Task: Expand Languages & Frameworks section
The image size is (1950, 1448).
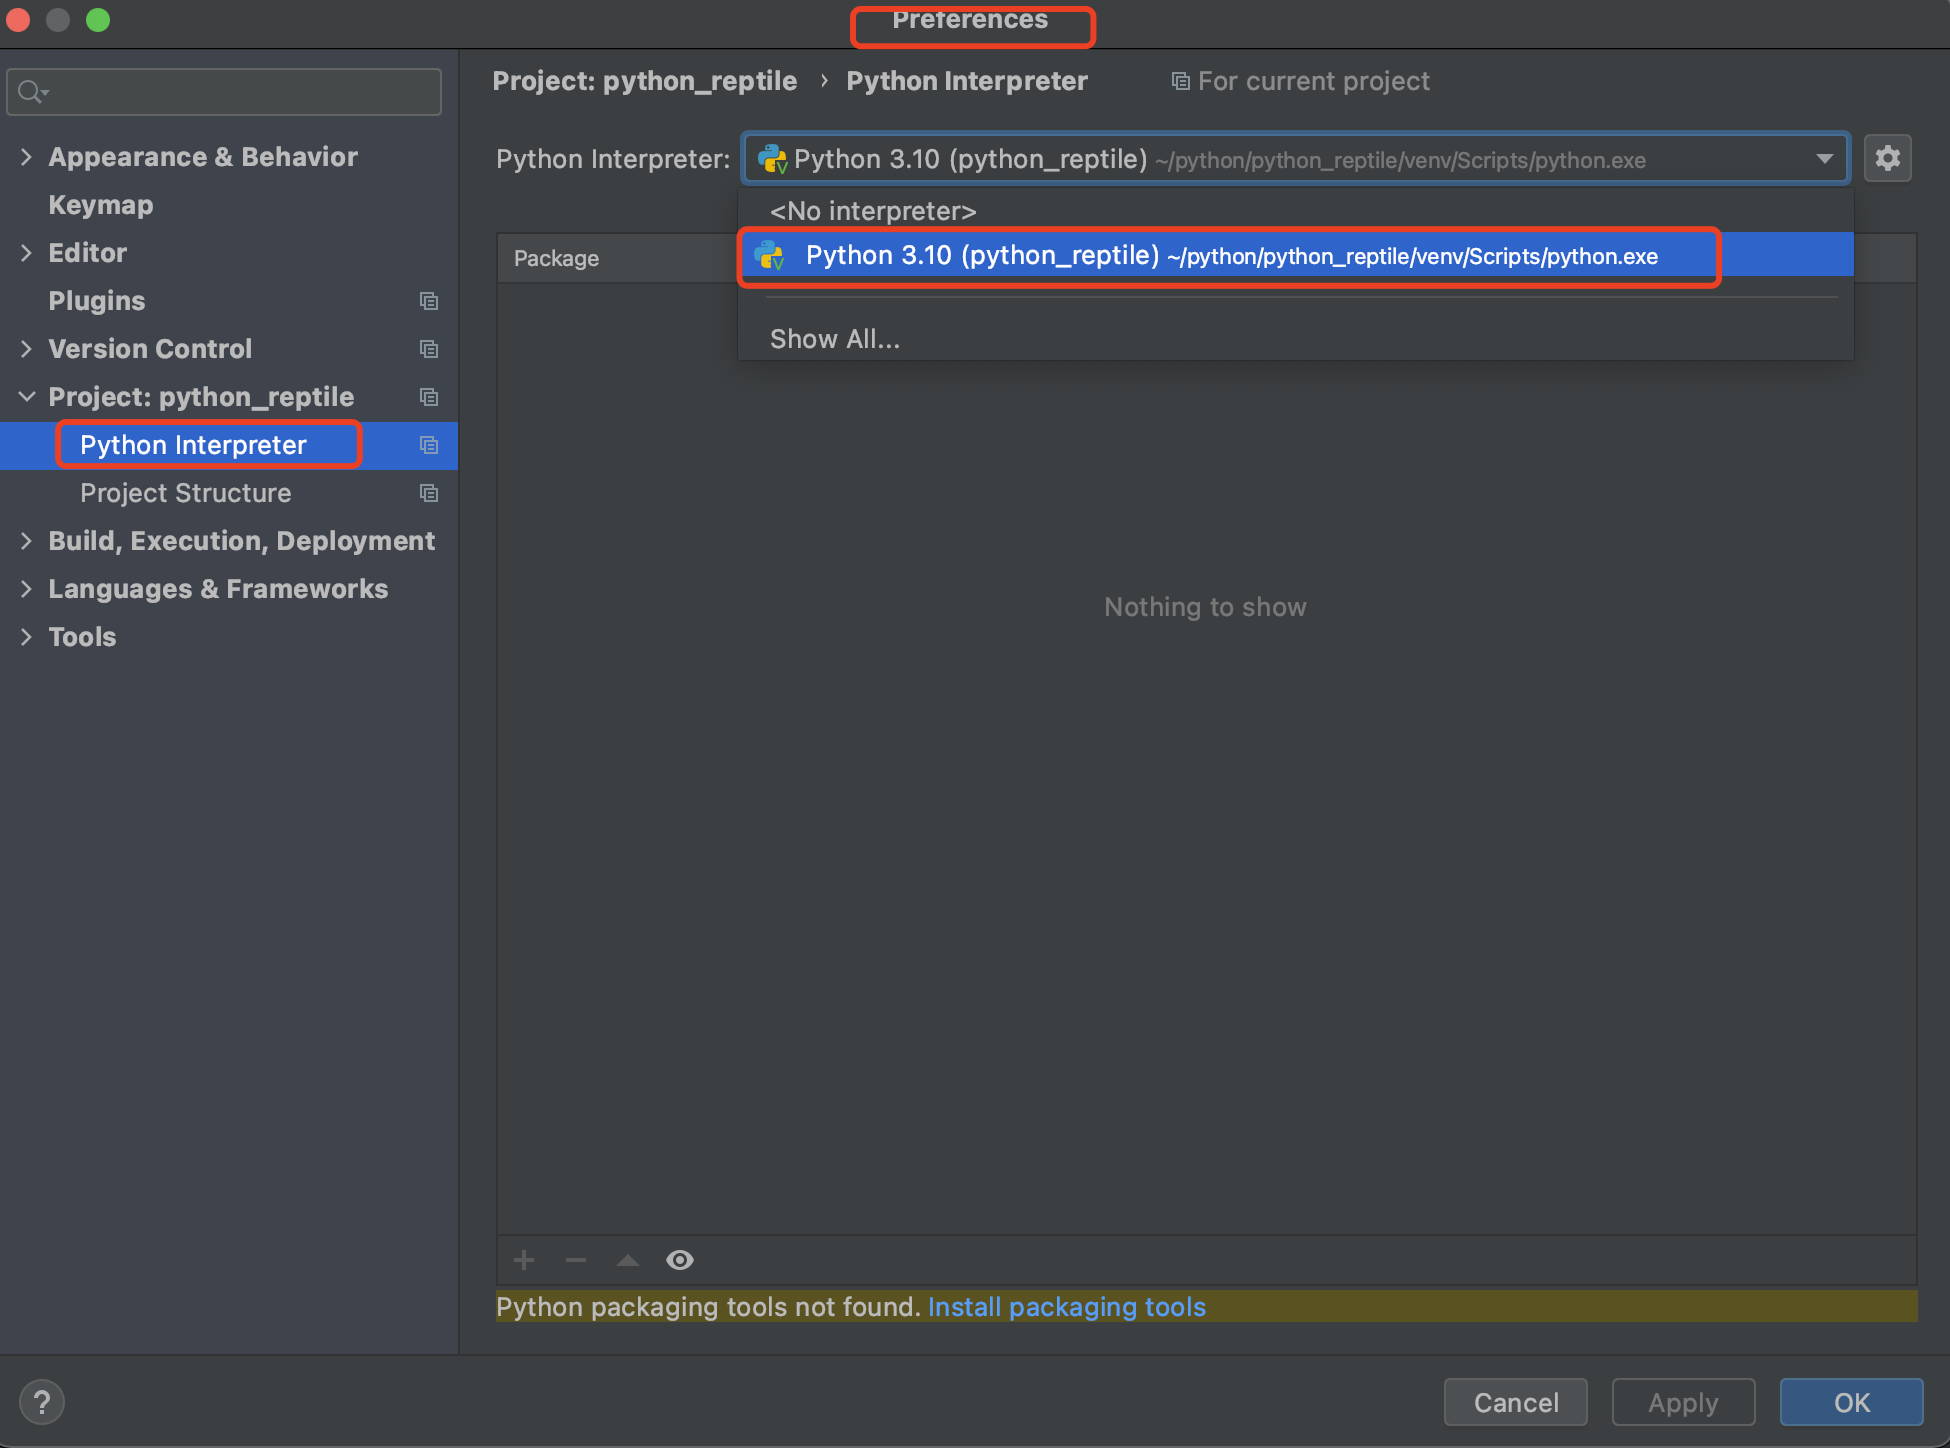Action: point(26,589)
